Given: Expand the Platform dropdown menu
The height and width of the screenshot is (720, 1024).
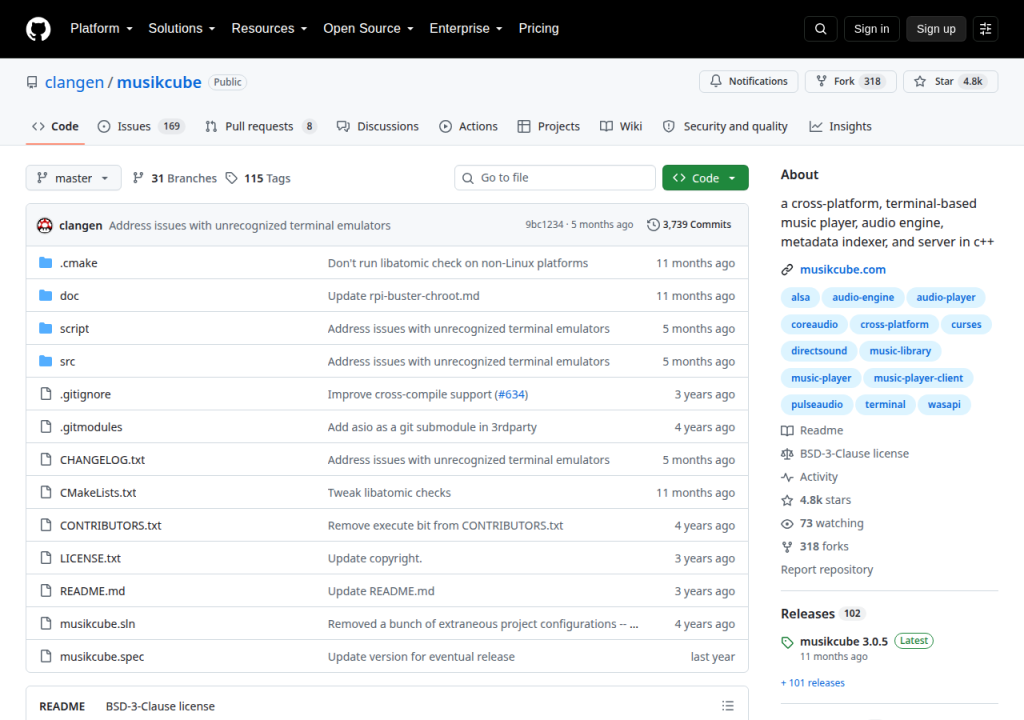Looking at the screenshot, I should 101,29.
